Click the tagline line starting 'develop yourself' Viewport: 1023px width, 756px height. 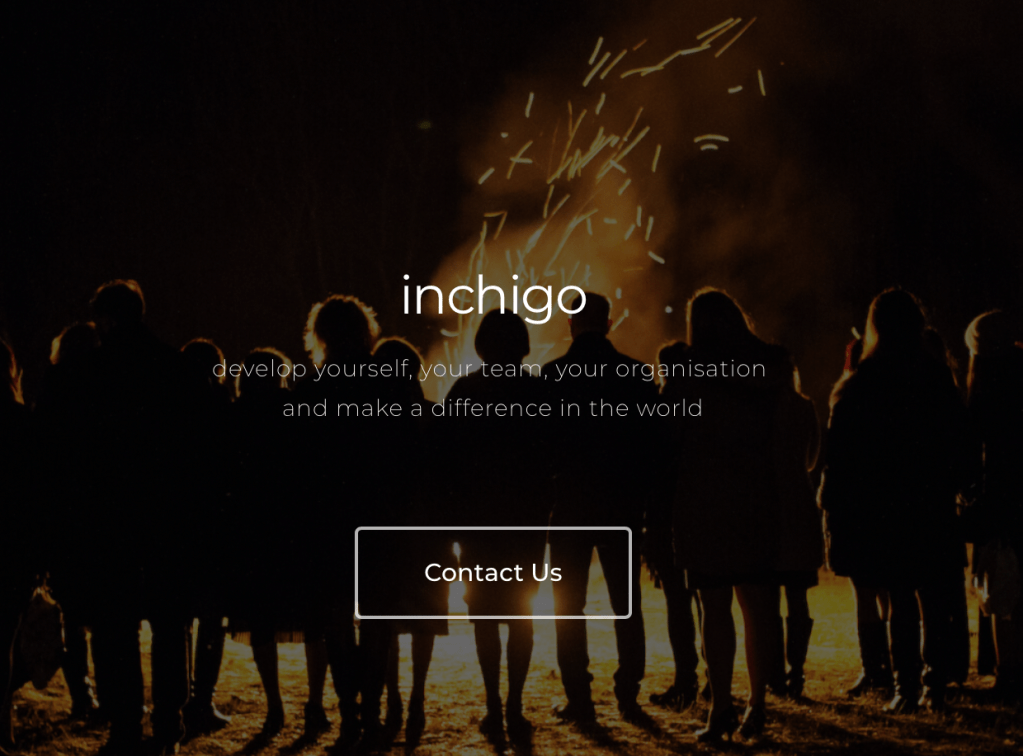click(x=489, y=369)
